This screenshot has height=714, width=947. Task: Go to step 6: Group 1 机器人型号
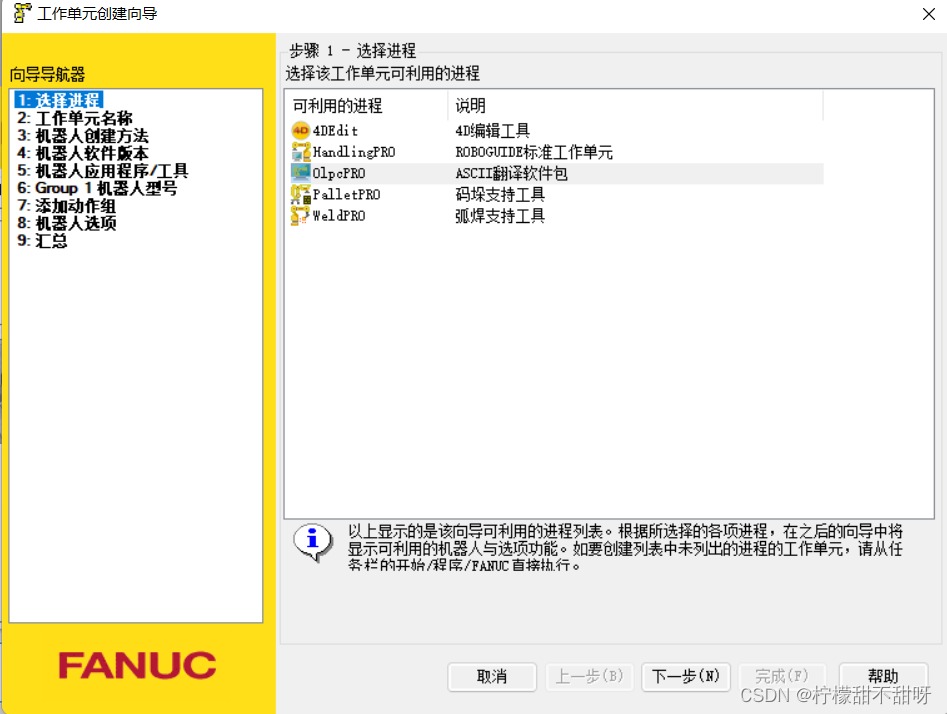[x=97, y=188]
